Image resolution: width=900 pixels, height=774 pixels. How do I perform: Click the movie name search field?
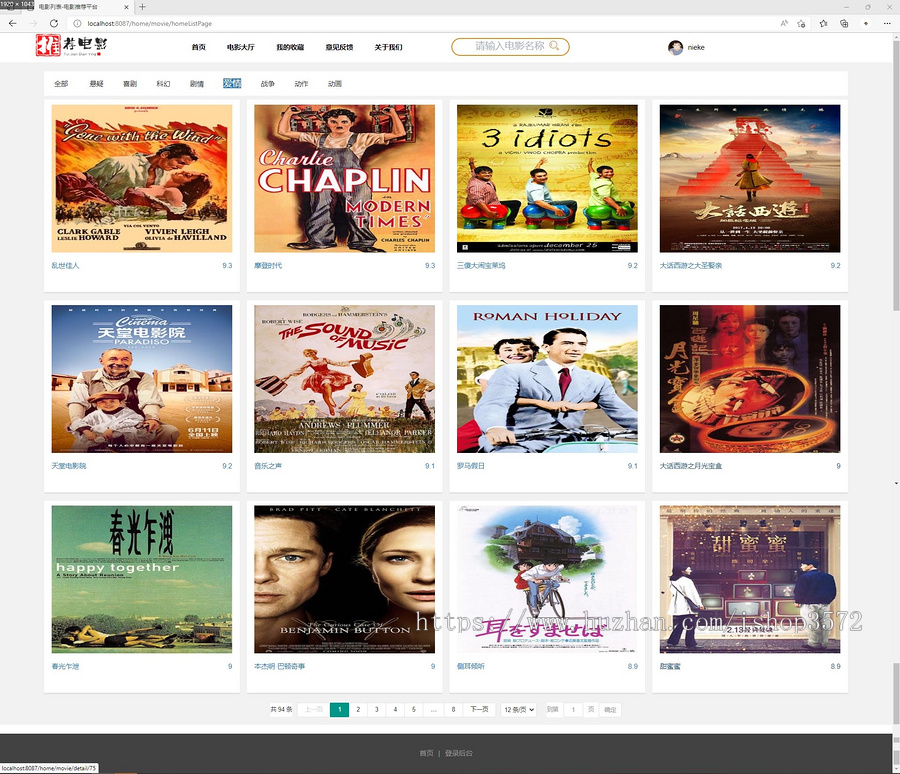[x=510, y=47]
